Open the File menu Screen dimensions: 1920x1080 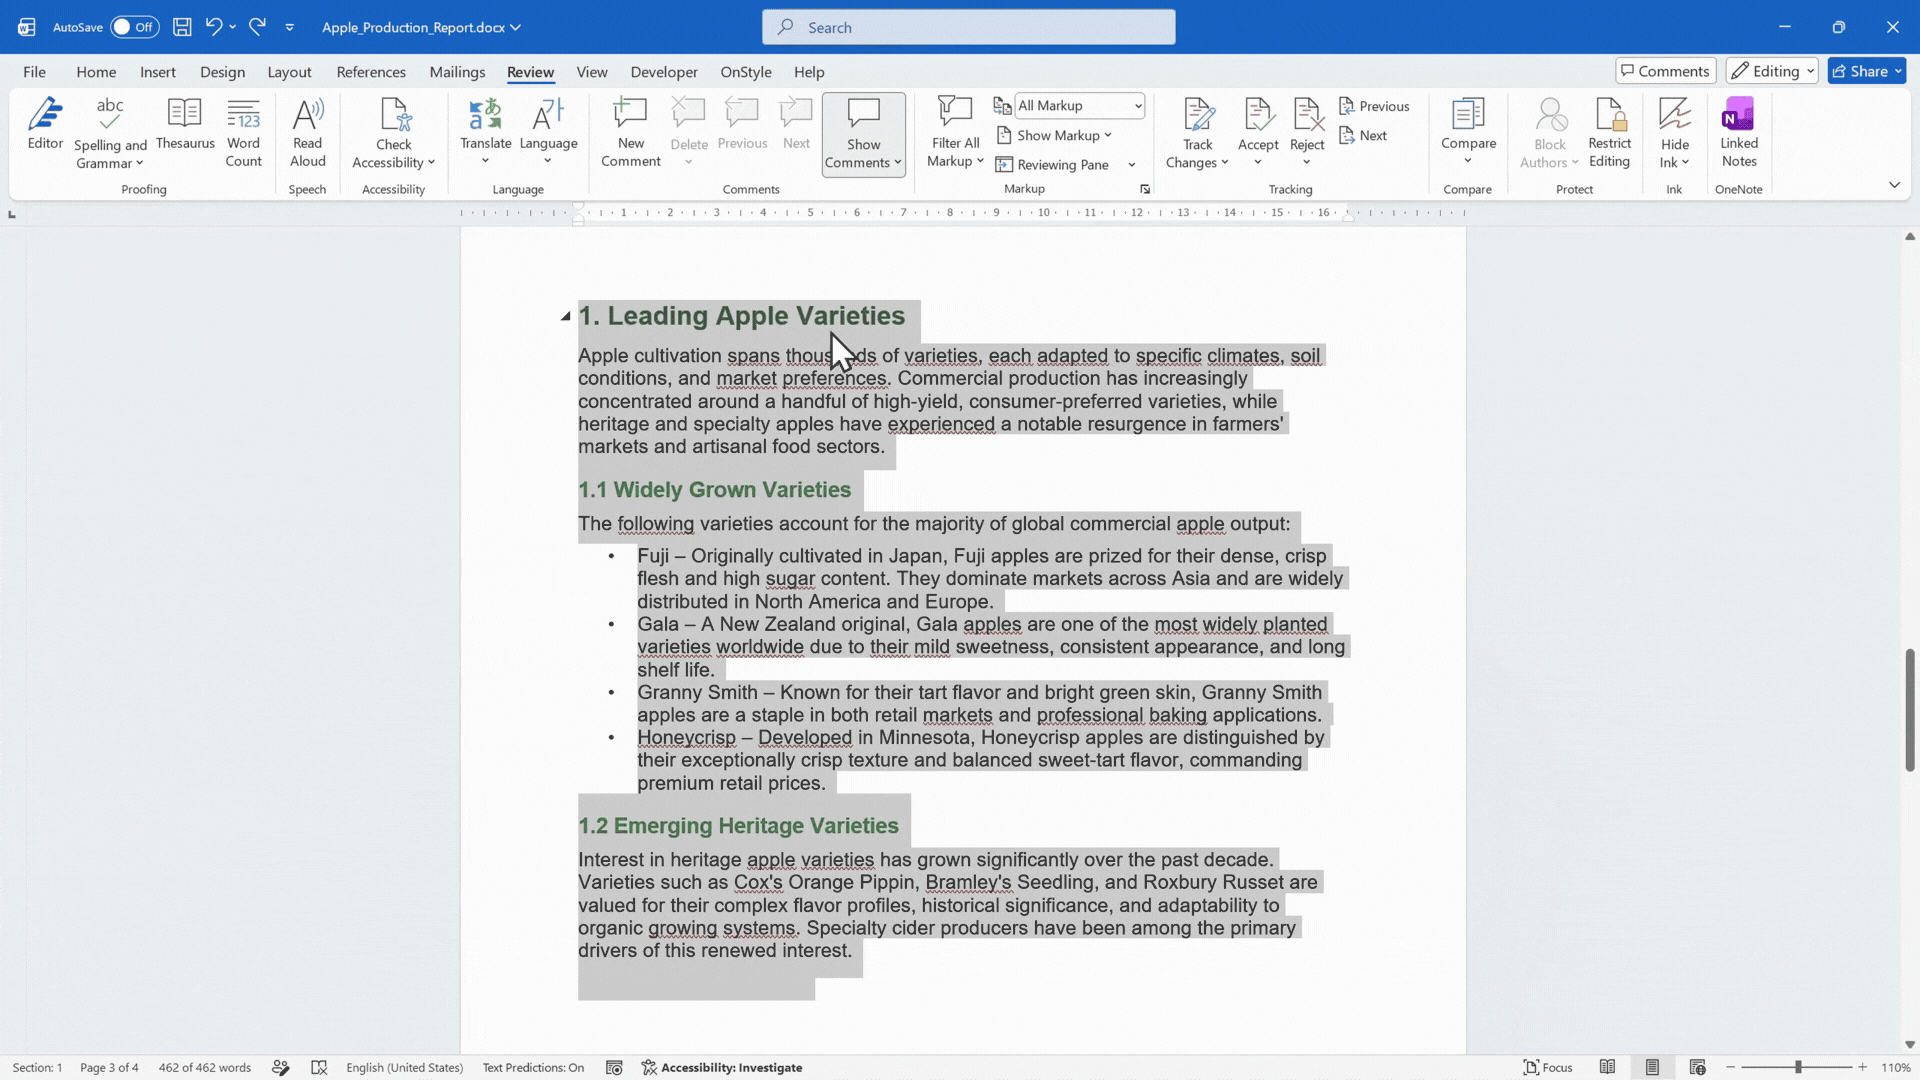34,72
